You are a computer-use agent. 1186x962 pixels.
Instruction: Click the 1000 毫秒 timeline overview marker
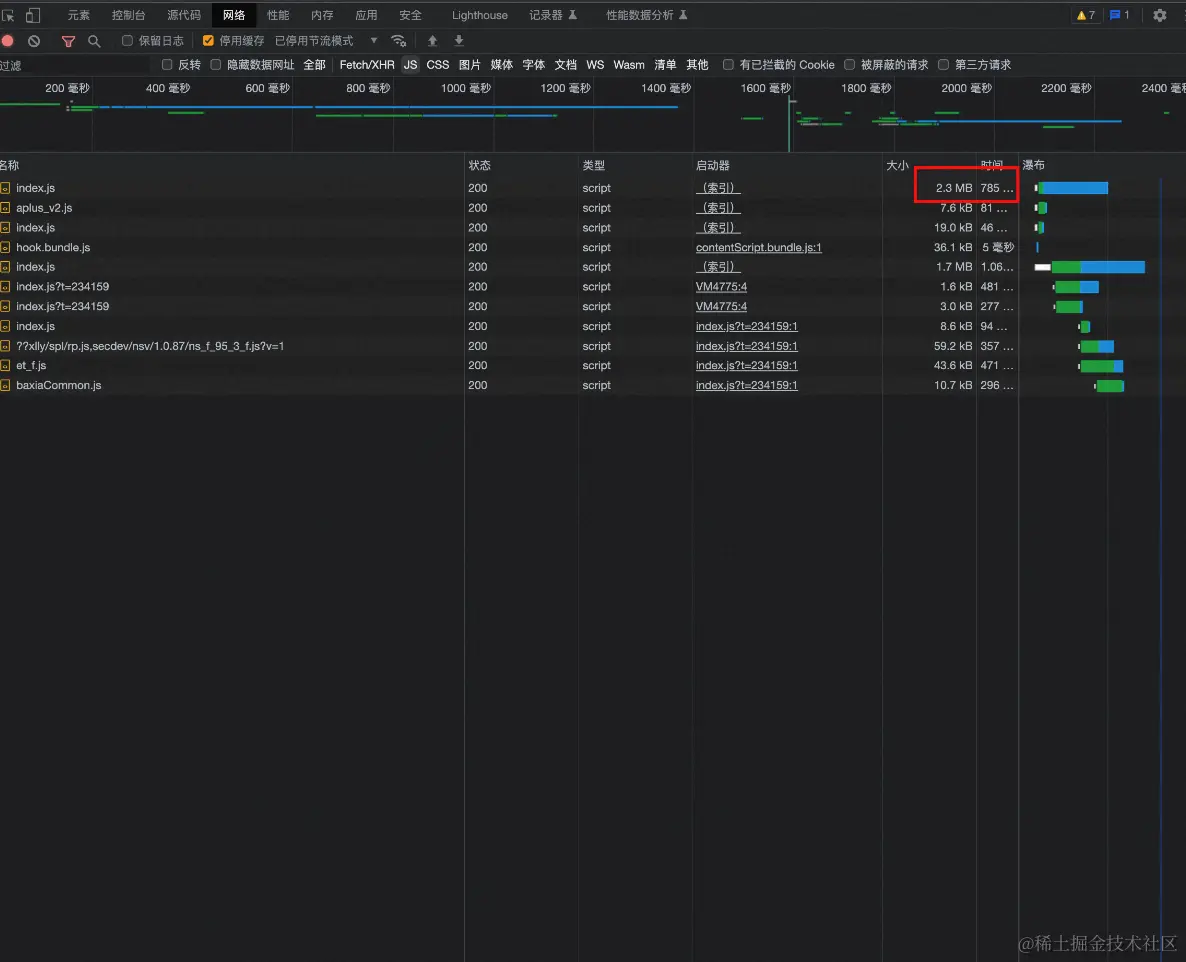pyautogui.click(x=465, y=88)
